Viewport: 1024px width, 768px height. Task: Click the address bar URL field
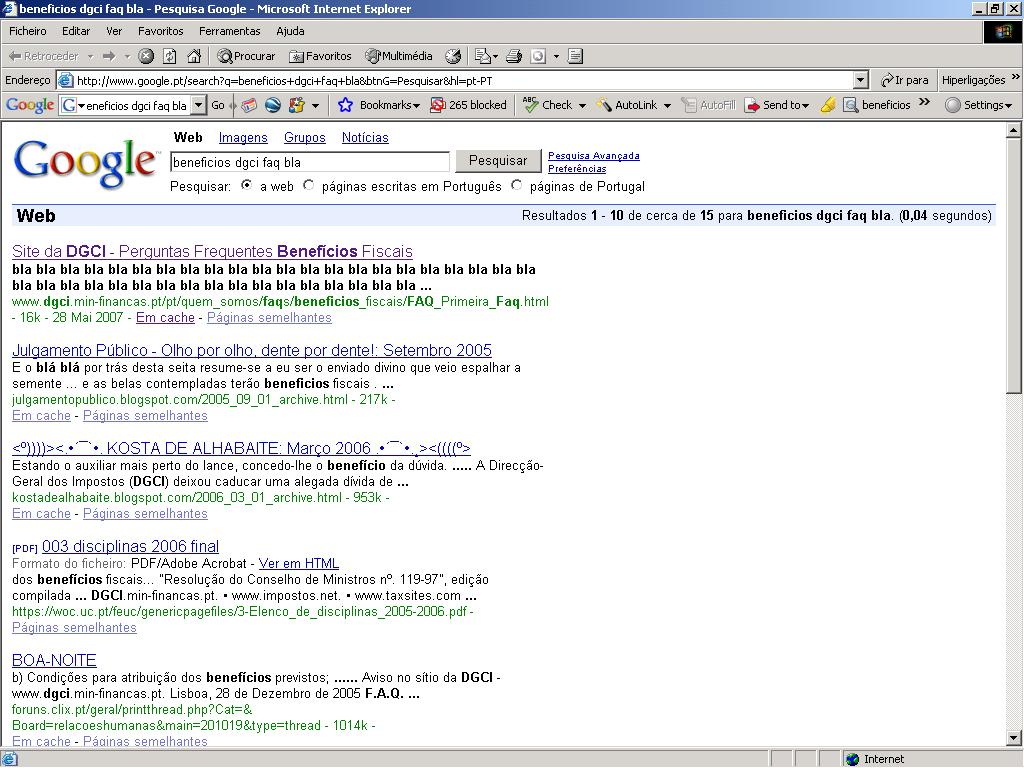(x=464, y=80)
